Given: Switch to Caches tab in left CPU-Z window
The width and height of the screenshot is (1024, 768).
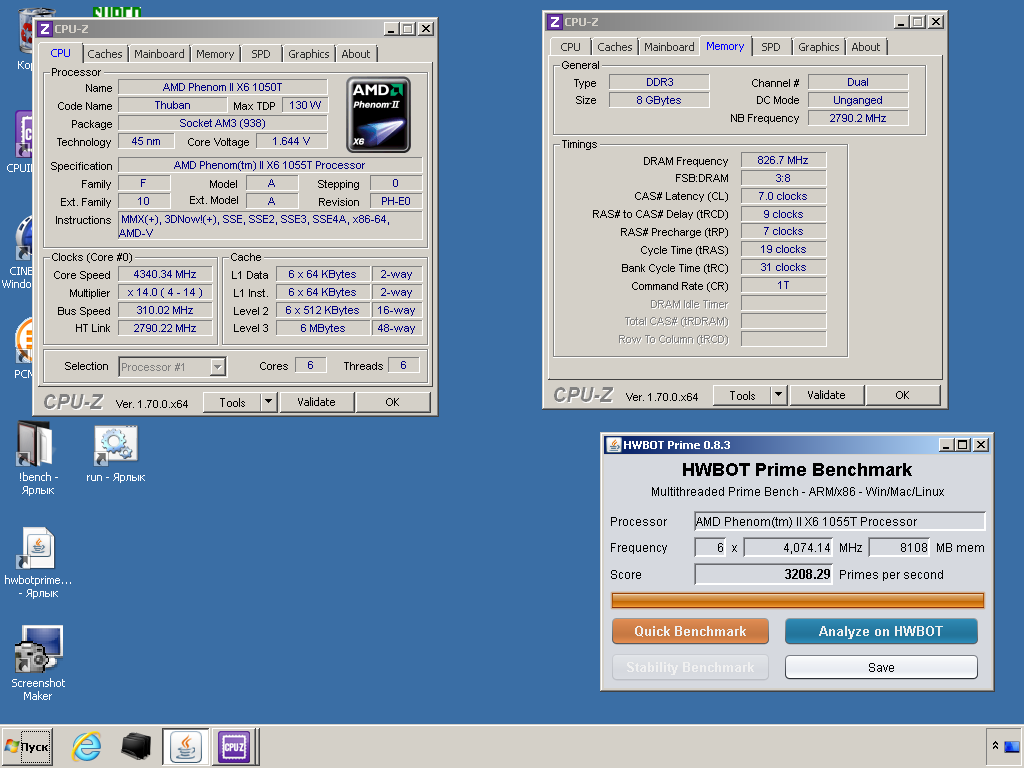Looking at the screenshot, I should (104, 54).
